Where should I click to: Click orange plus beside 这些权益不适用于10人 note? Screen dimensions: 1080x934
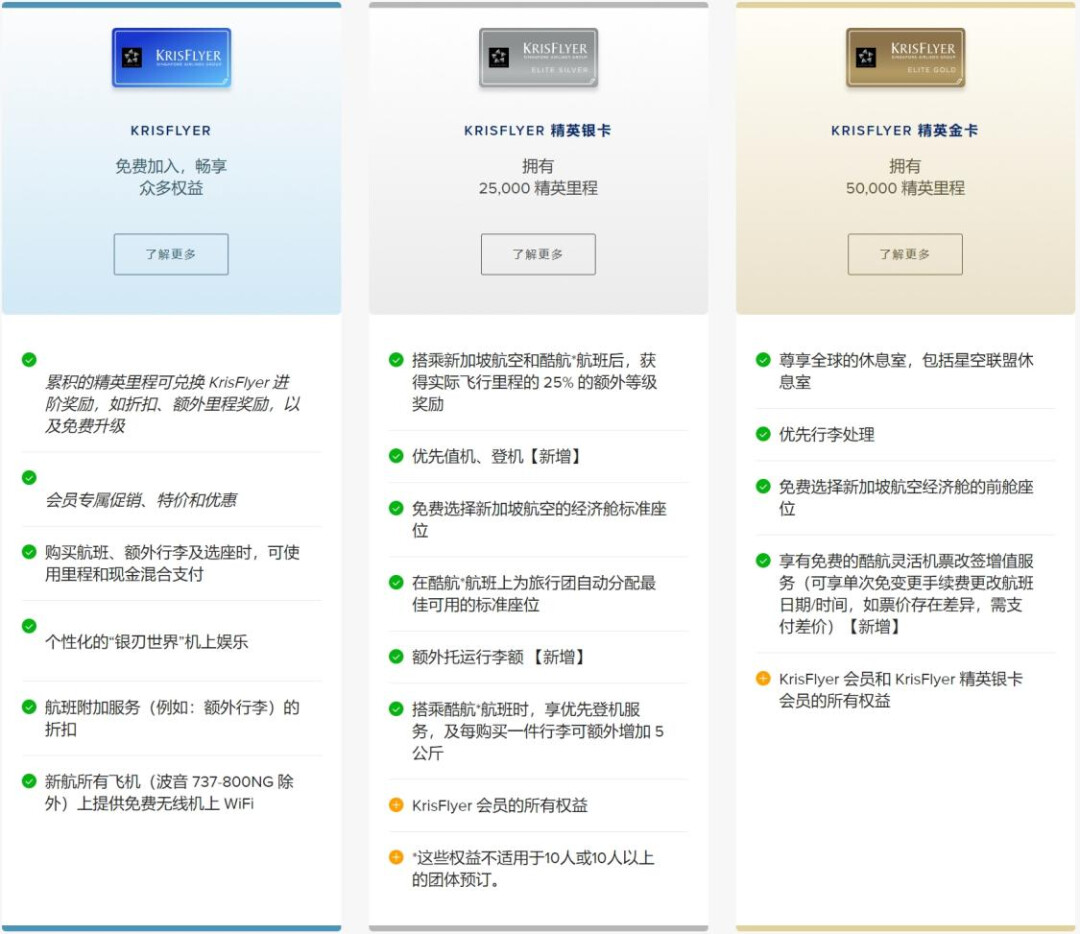point(396,858)
